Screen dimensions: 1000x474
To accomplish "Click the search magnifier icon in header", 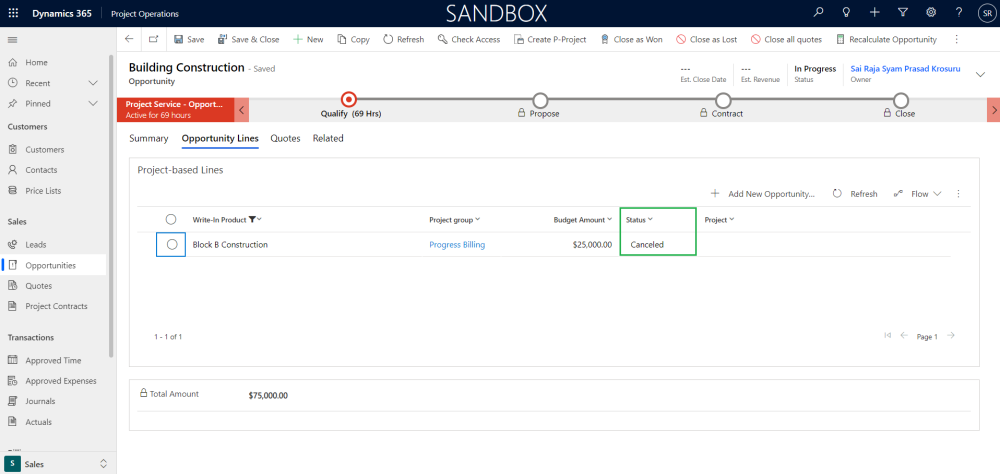I will (x=819, y=13).
